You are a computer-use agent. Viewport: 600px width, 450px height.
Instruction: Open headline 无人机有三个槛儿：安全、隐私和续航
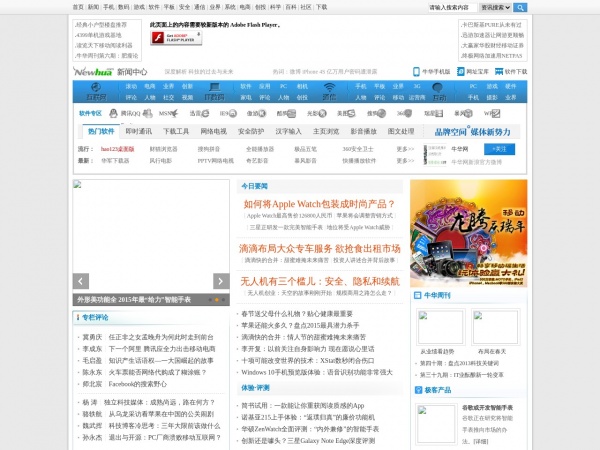[320, 282]
